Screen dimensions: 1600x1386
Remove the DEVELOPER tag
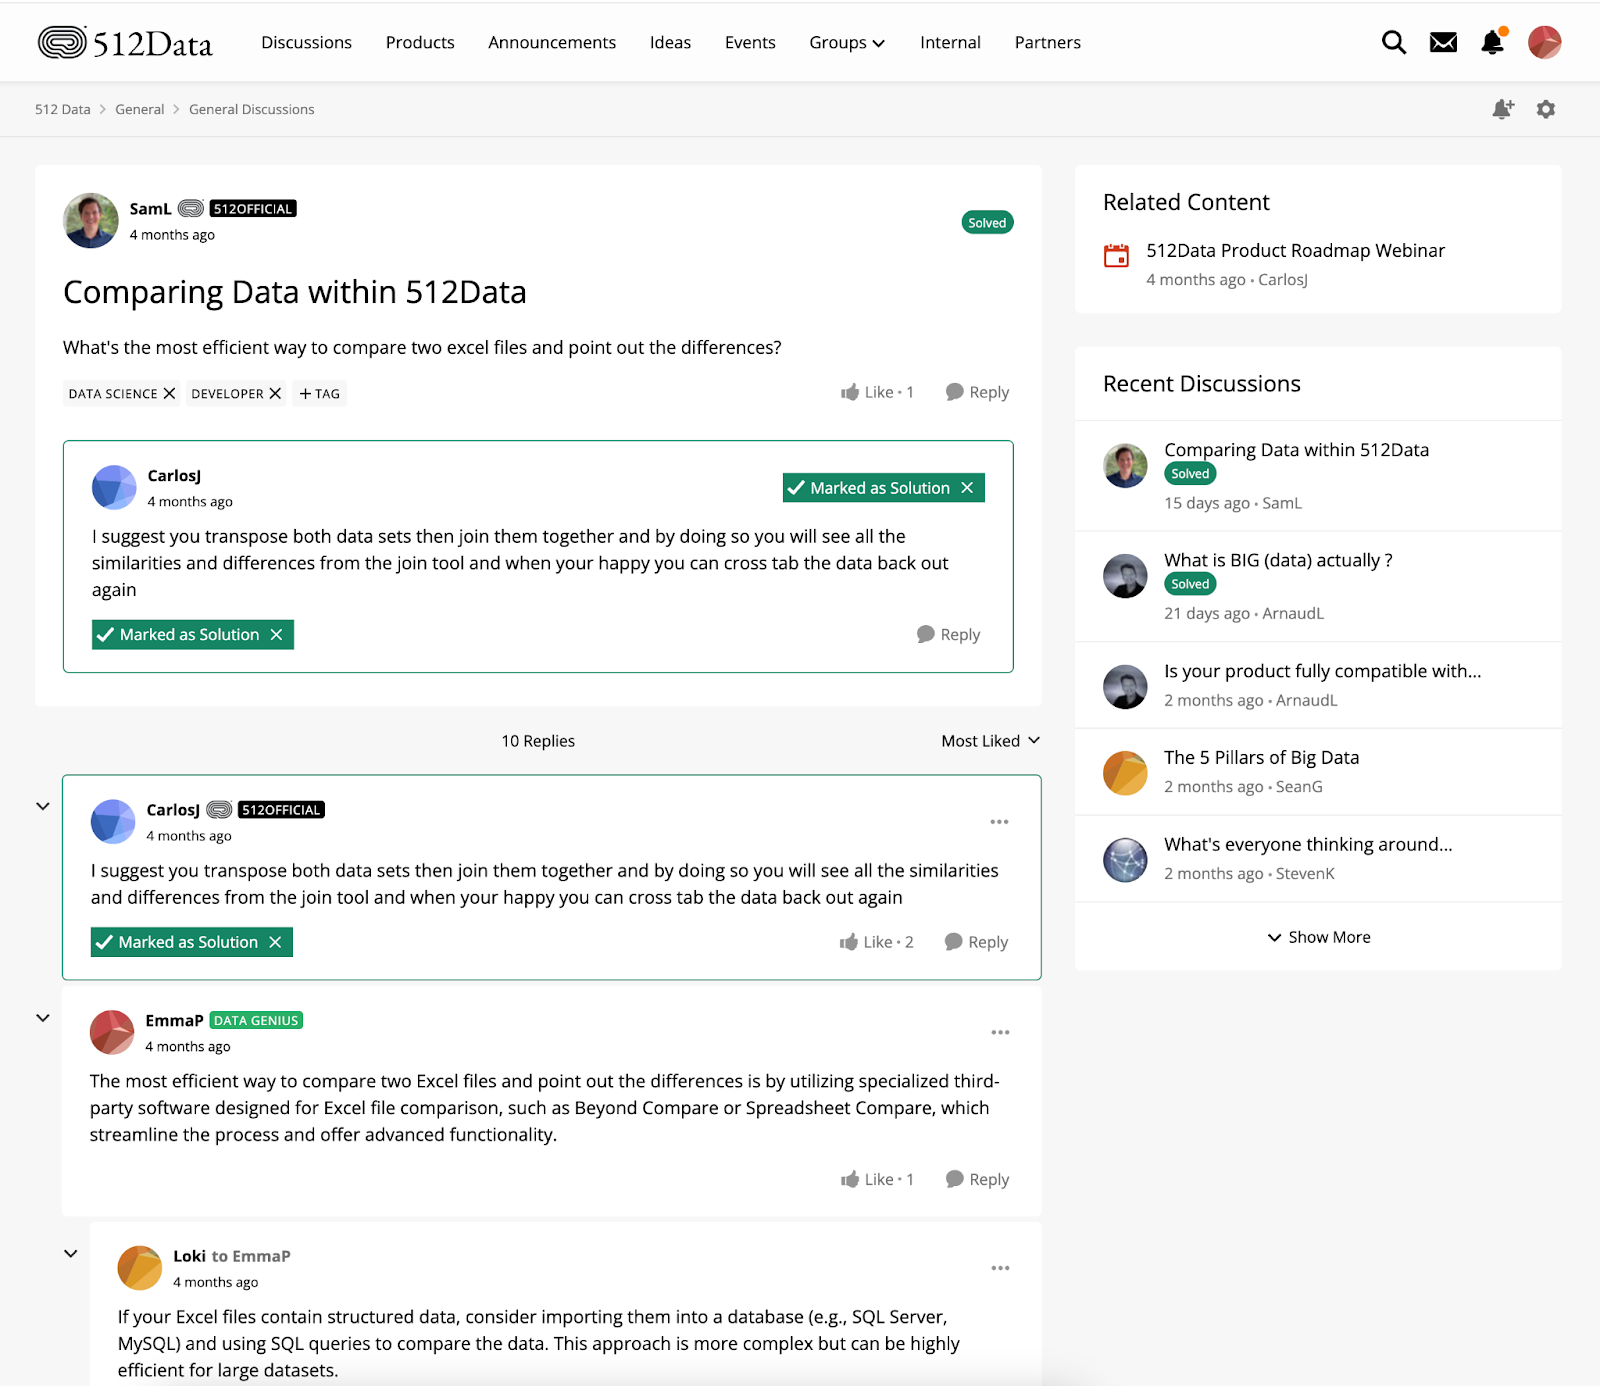pos(275,393)
